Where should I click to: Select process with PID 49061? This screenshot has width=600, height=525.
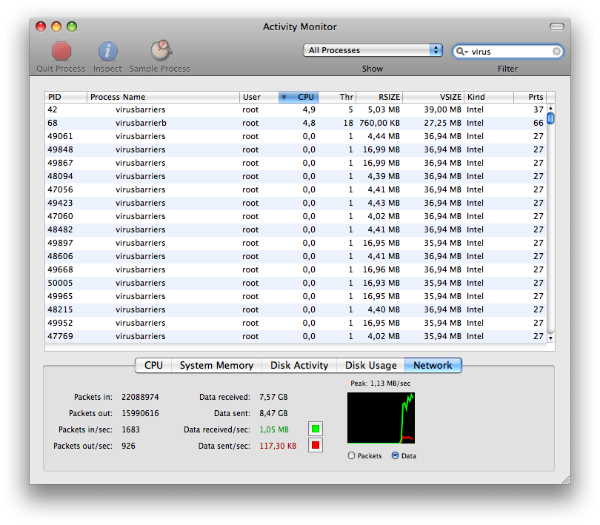click(x=295, y=136)
